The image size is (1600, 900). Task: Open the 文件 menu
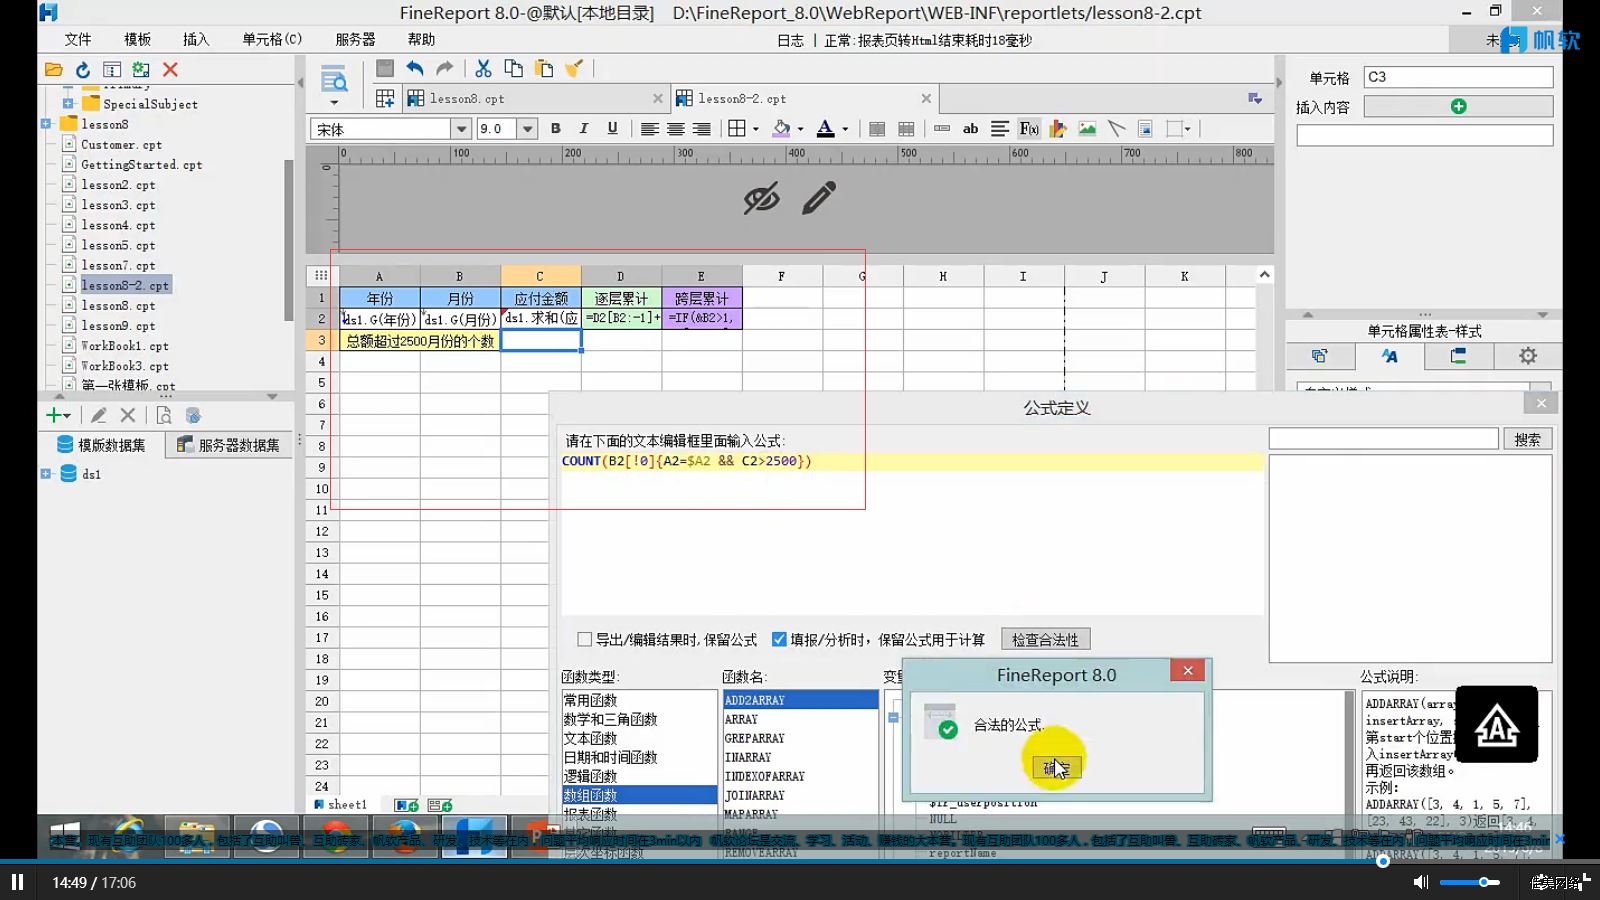(x=78, y=39)
